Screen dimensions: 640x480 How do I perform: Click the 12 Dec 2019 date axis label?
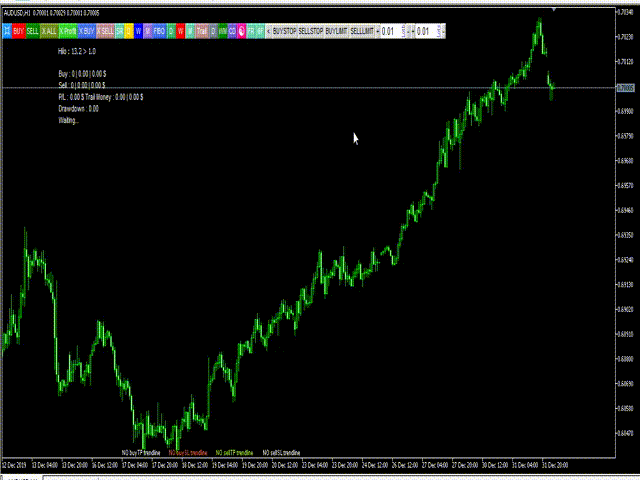coord(14,465)
